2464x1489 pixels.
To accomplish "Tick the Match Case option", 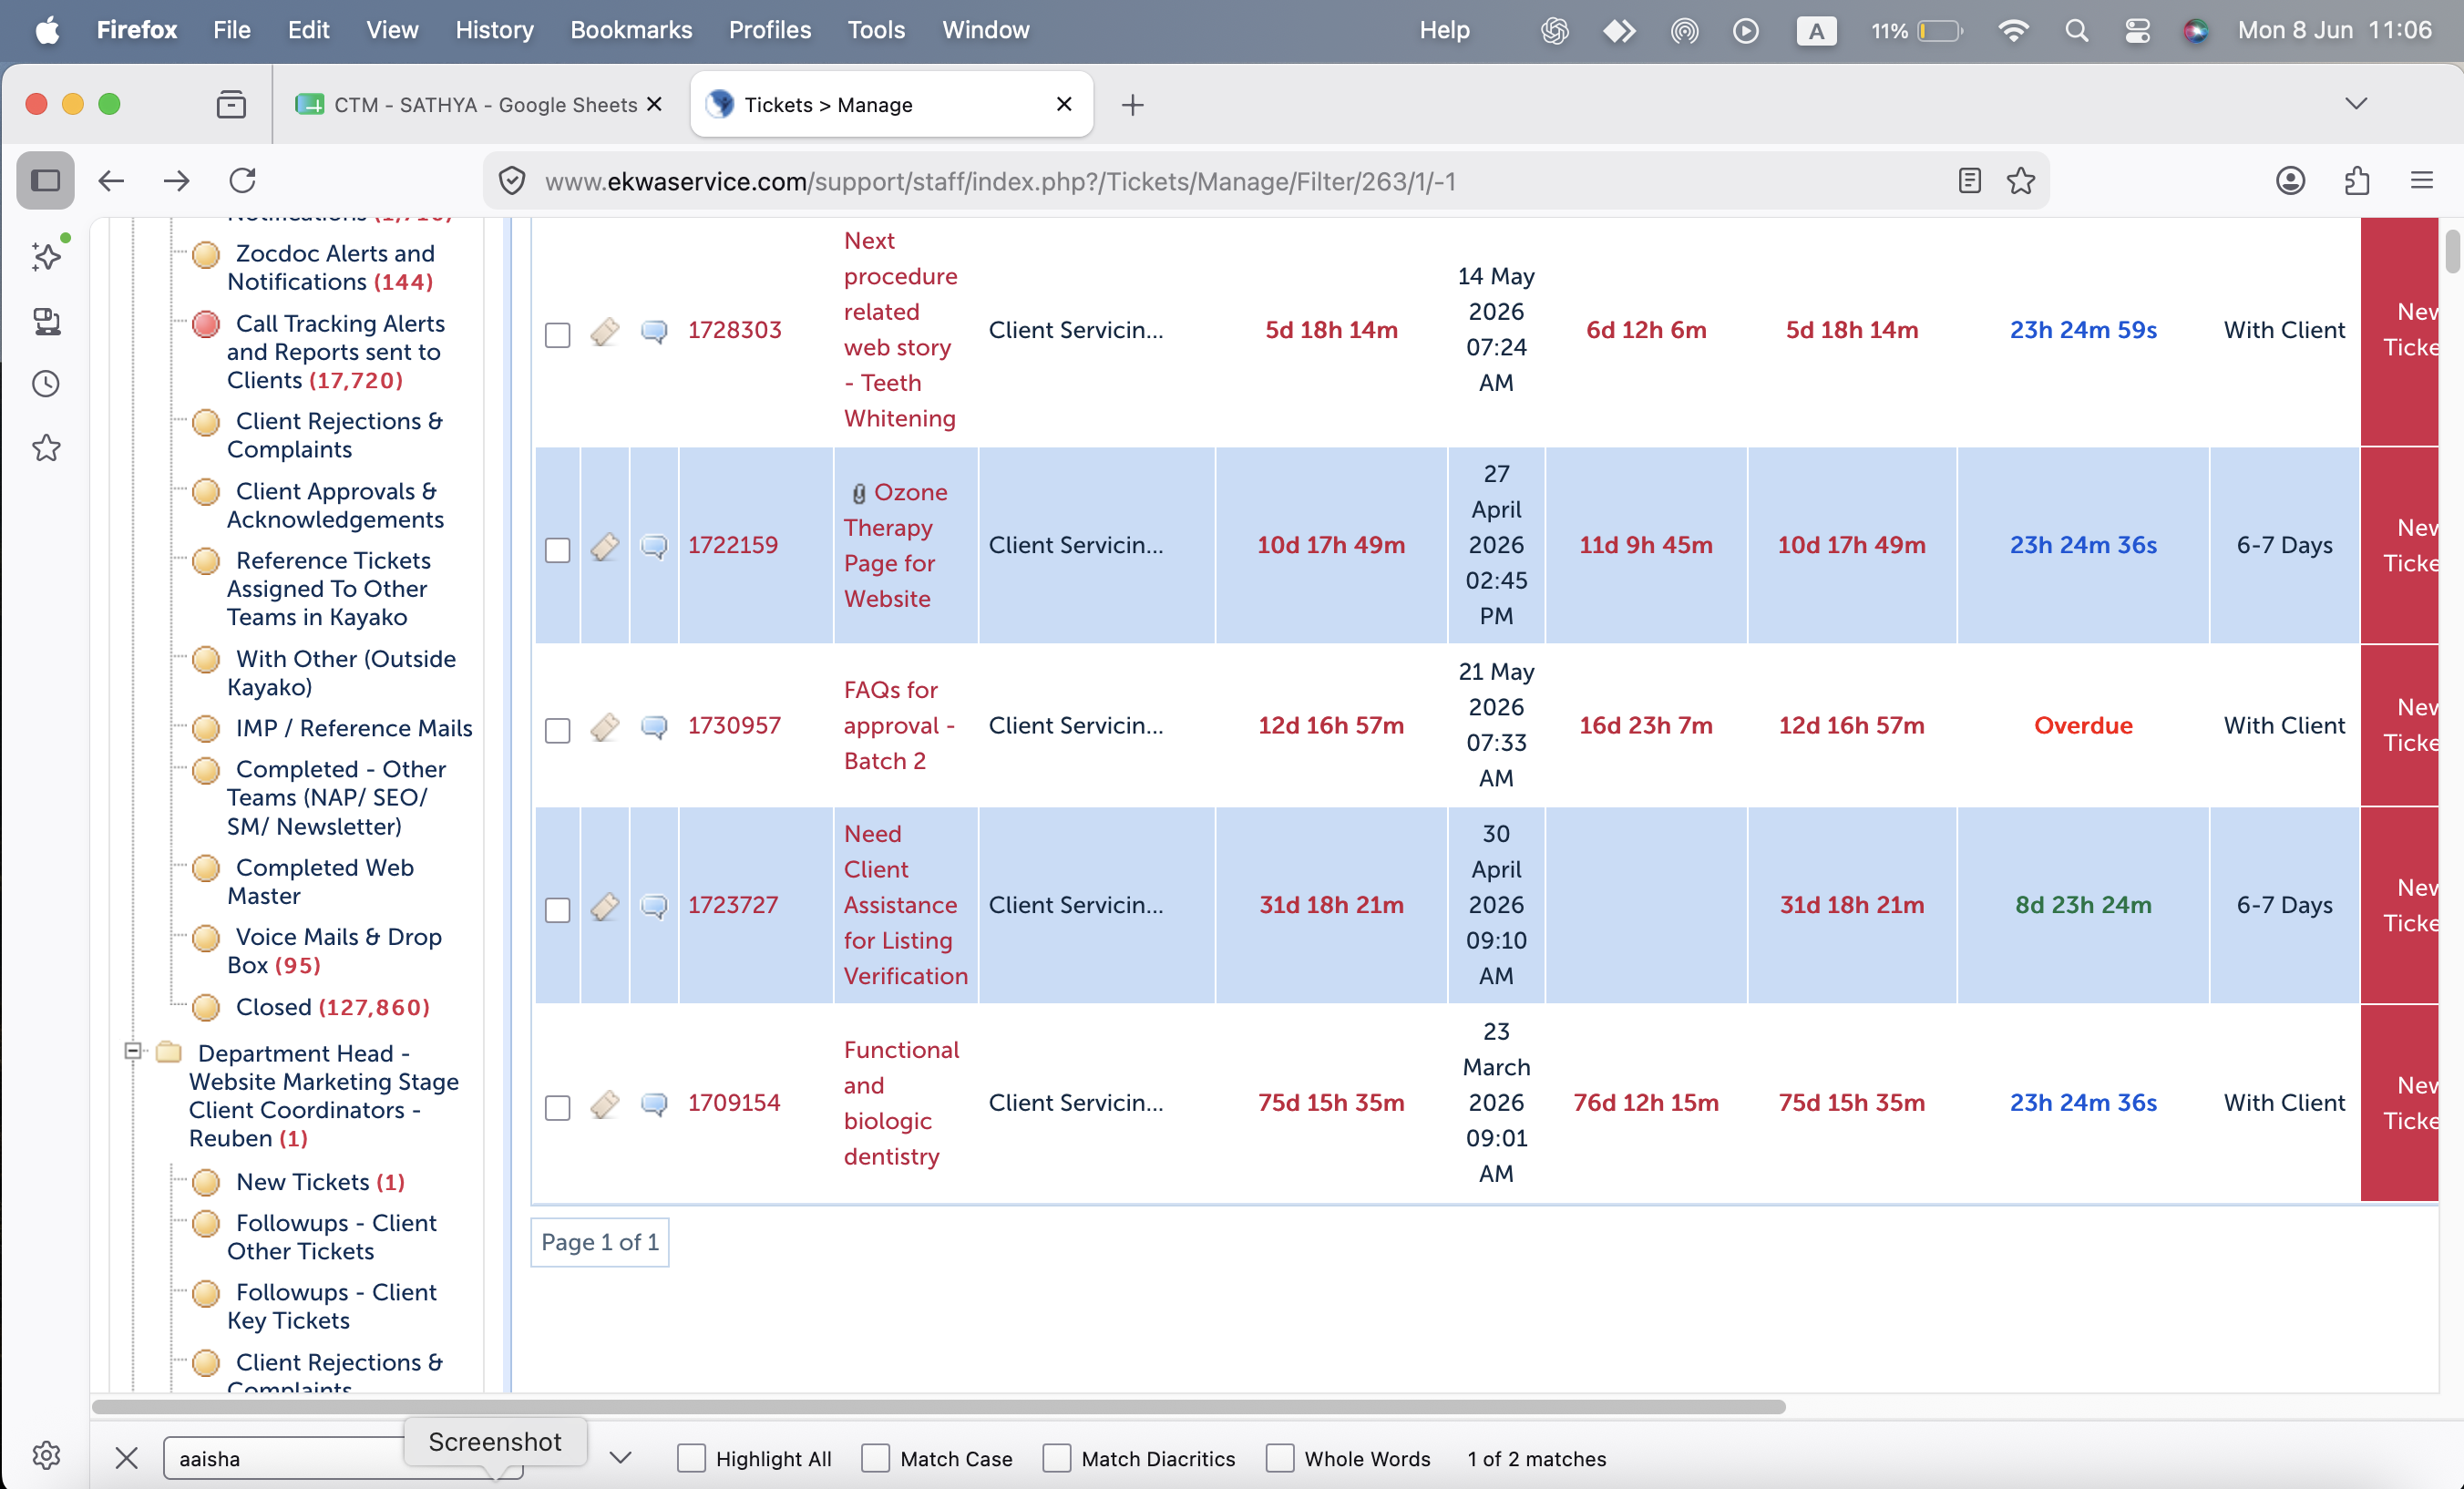I will [x=875, y=1458].
